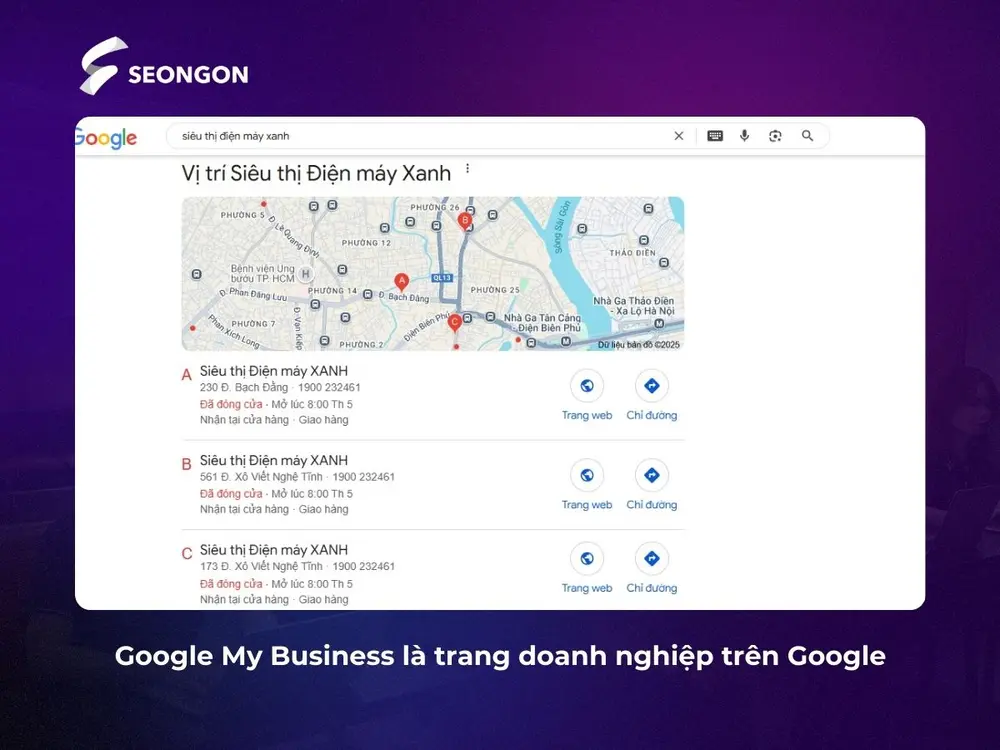Image resolution: width=1000 pixels, height=750 pixels.
Task: Start voice search with microphone icon
Action: [744, 136]
